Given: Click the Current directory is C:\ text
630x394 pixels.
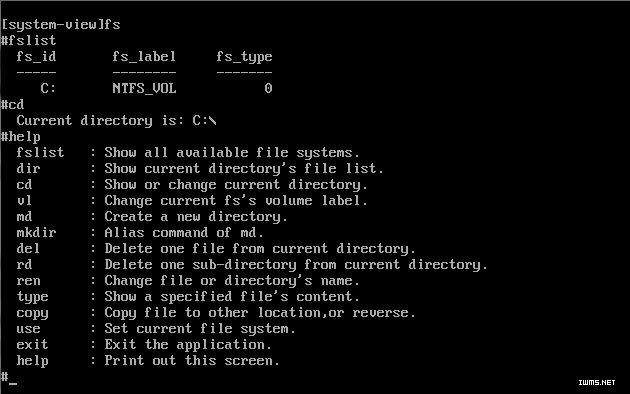Looking at the screenshot, I should click(x=117, y=121).
